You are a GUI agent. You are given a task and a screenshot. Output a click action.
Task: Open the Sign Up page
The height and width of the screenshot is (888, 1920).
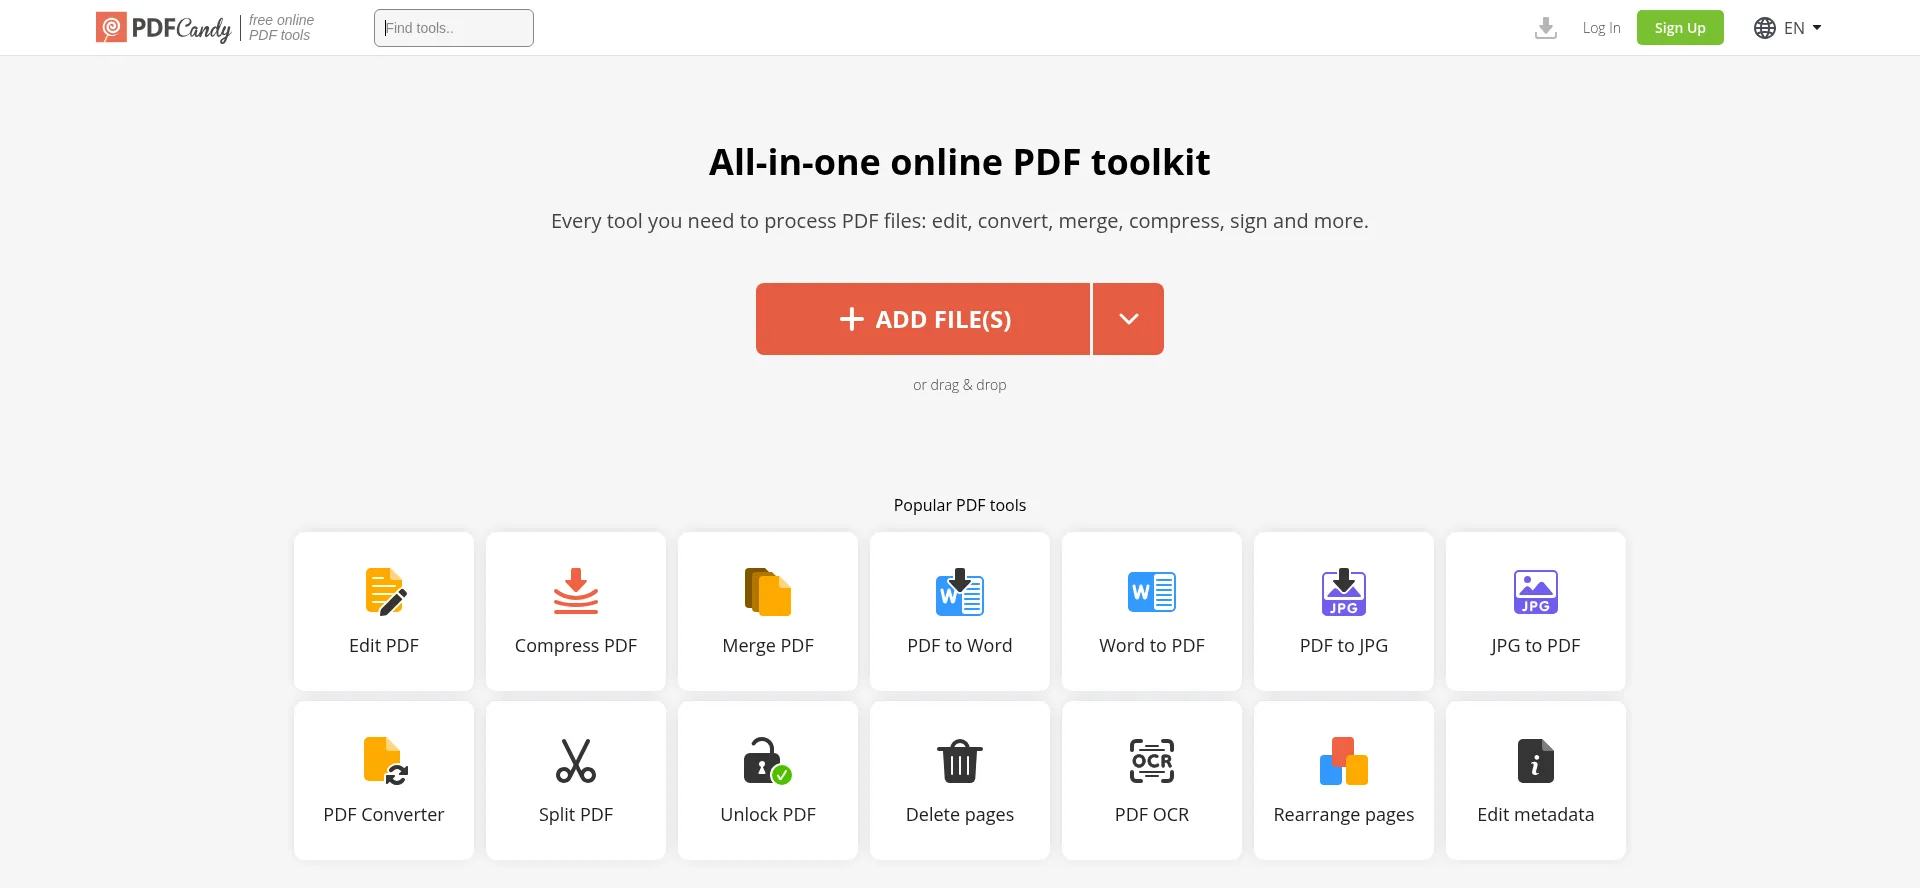[x=1679, y=27]
